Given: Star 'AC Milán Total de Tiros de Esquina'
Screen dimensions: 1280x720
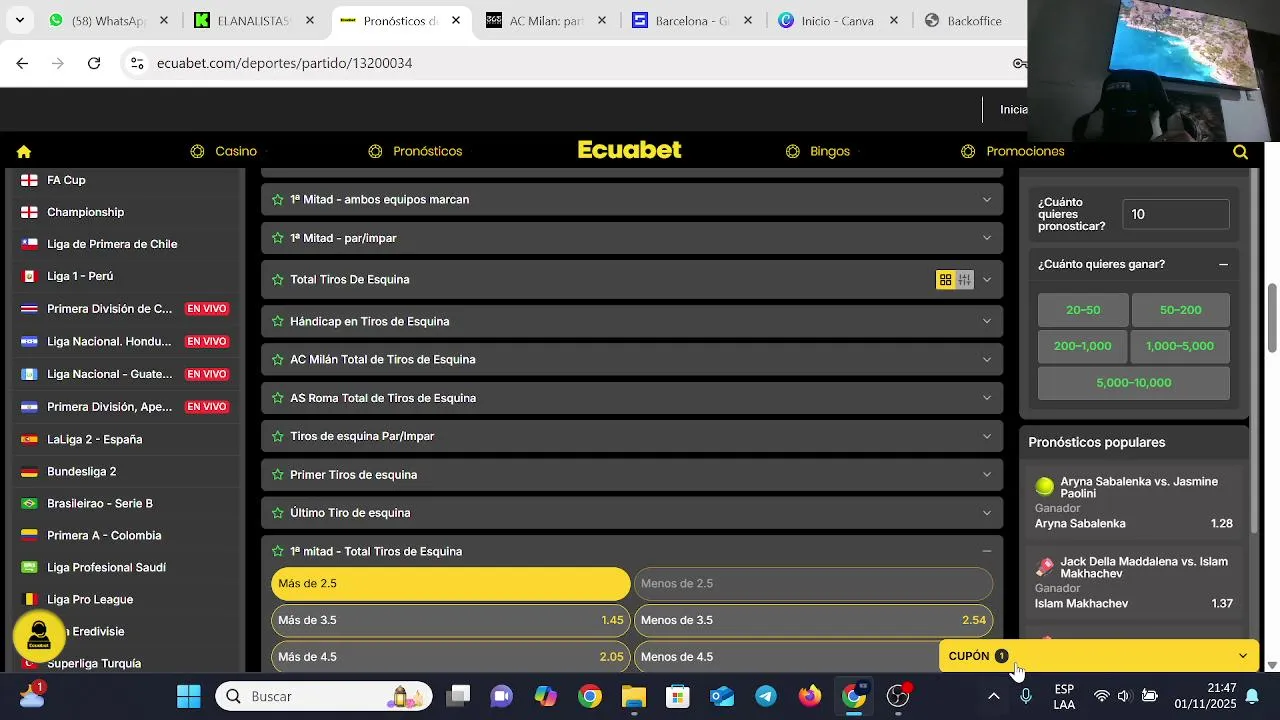Looking at the screenshot, I should (x=278, y=360).
